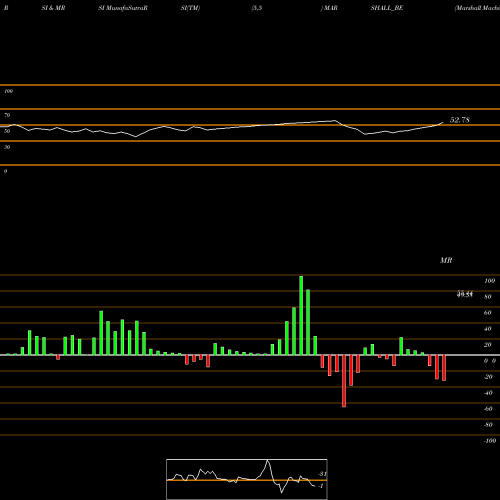Screen dimensions: 500x500
Task: Click the longest red histogram bar
Action: (344, 381)
